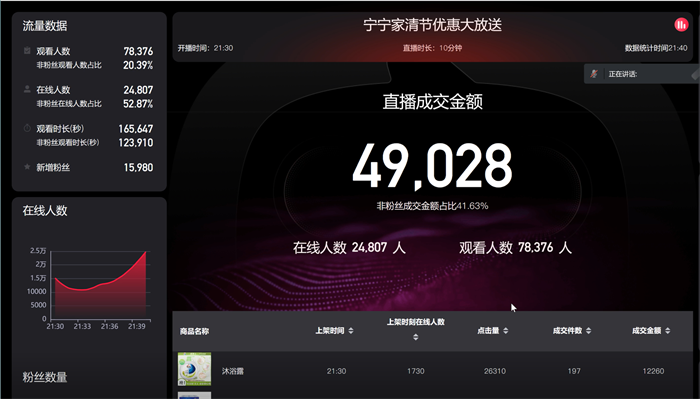Click the star icon beside 新增粉丝
700x399 pixels.
point(27,167)
